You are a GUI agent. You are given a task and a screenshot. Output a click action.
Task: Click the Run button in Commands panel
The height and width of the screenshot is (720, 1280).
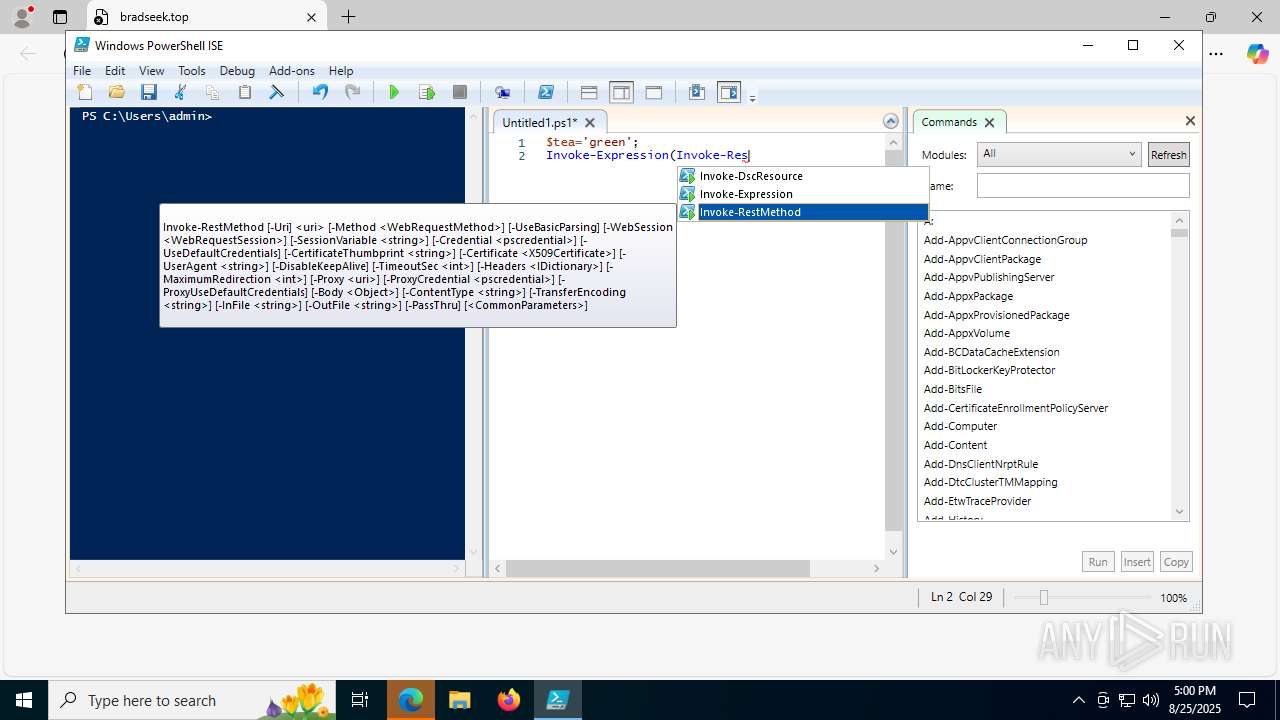(1098, 562)
